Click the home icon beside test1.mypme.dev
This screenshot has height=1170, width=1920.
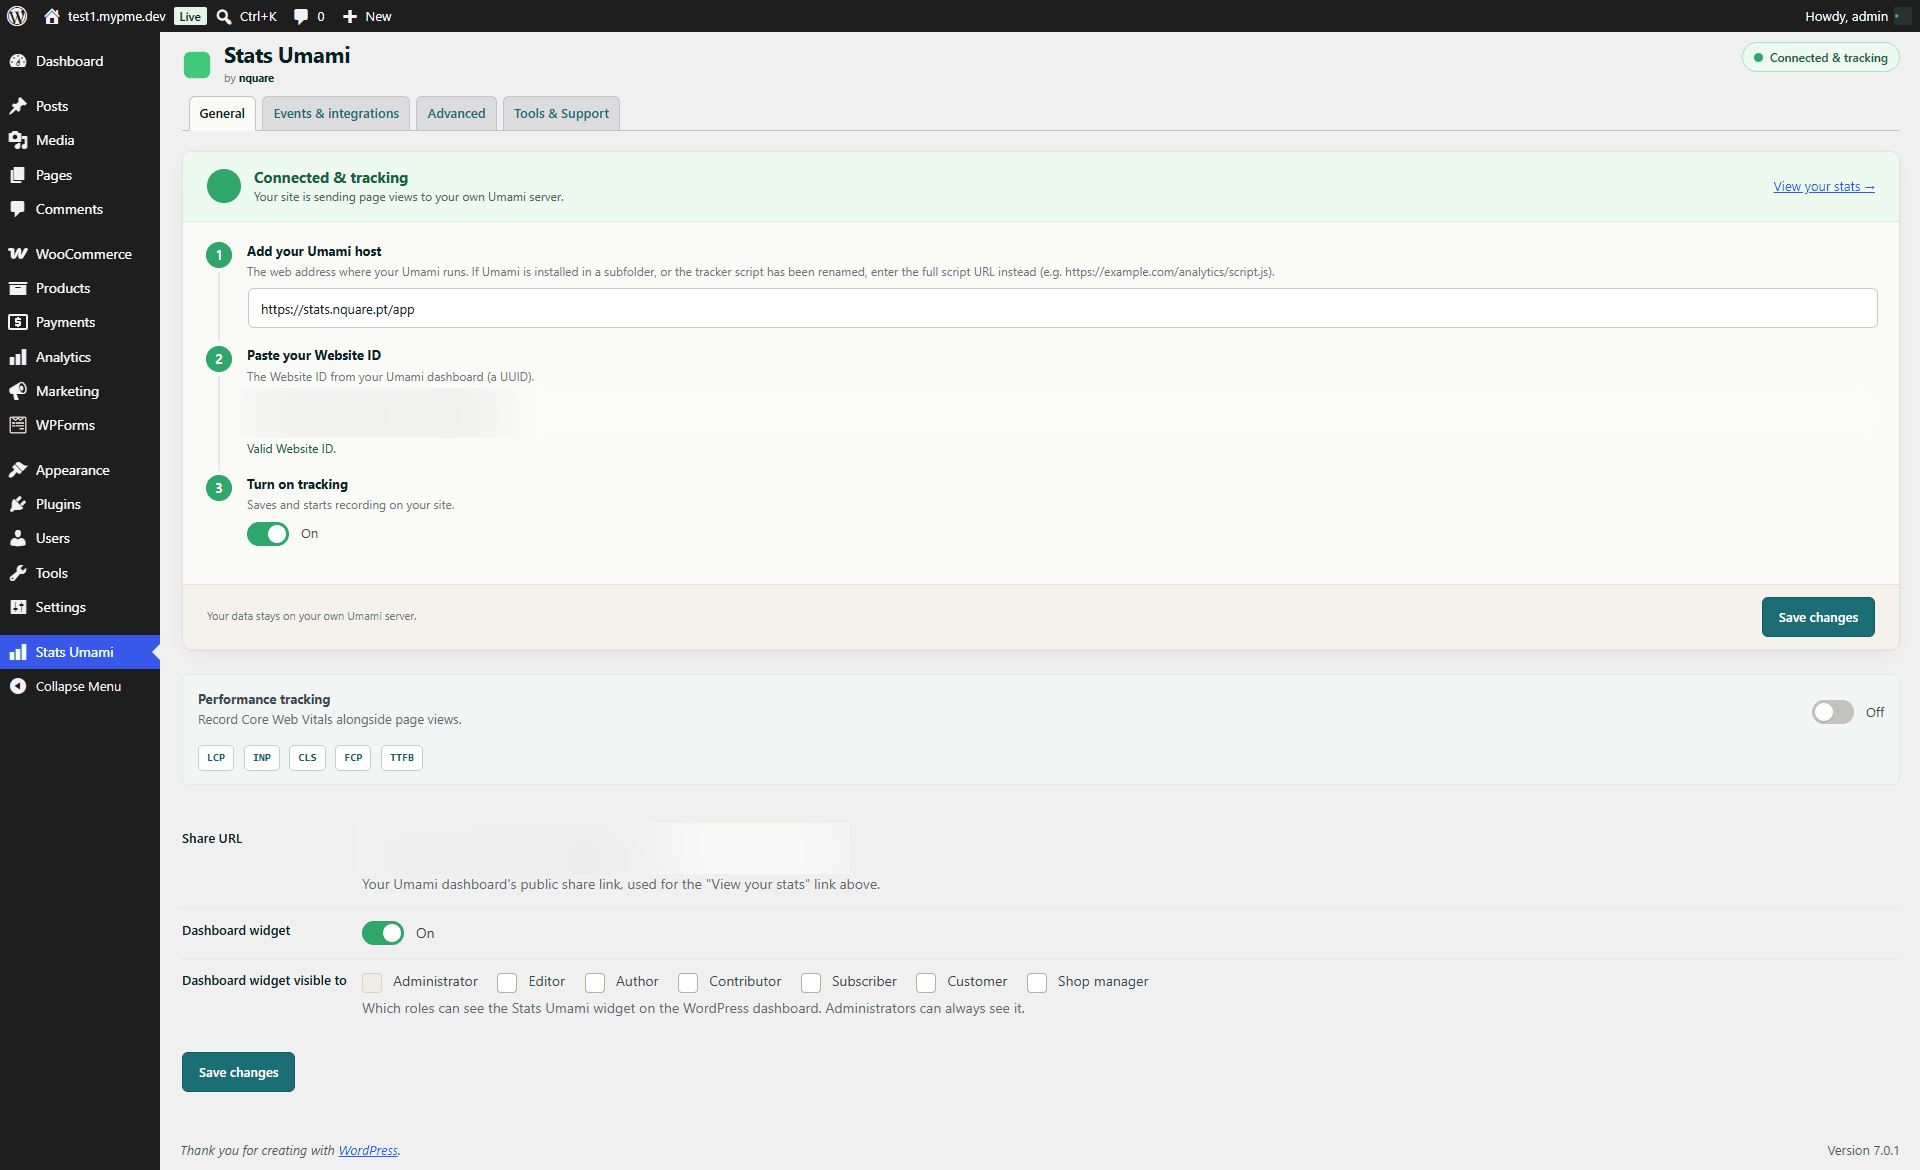52,16
